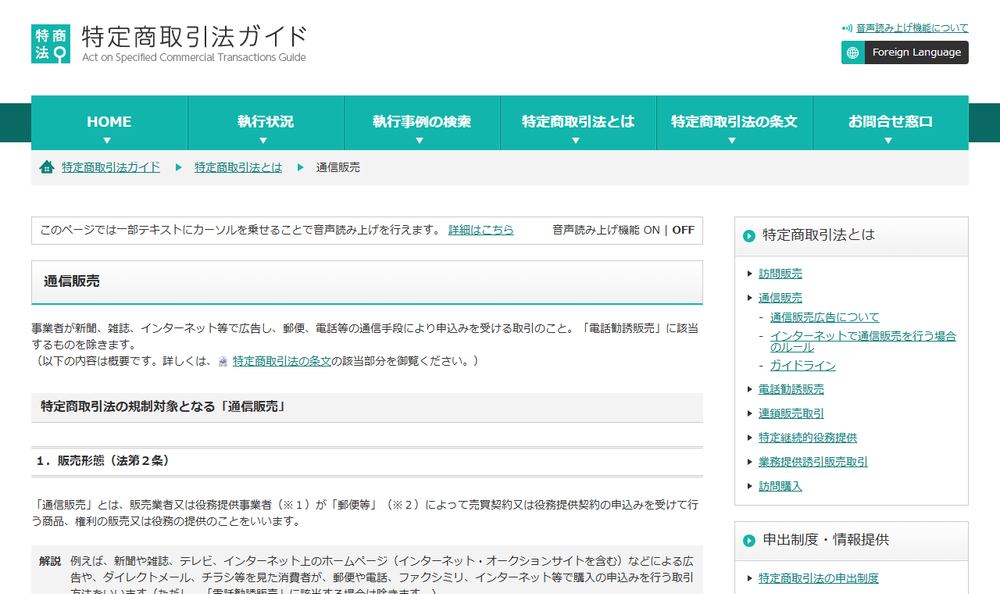The width and height of the screenshot is (1000, 594).
Task: Click heading 特定商取引法の規制対象となる「通信販売」
Action: coord(163,406)
